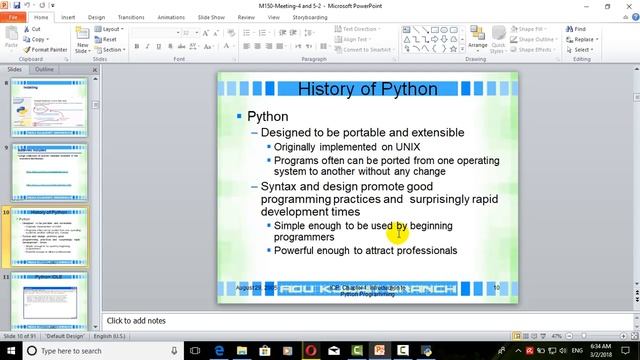640x360 pixels.
Task: Switch to the Design ribbon tab
Action: pos(96,17)
